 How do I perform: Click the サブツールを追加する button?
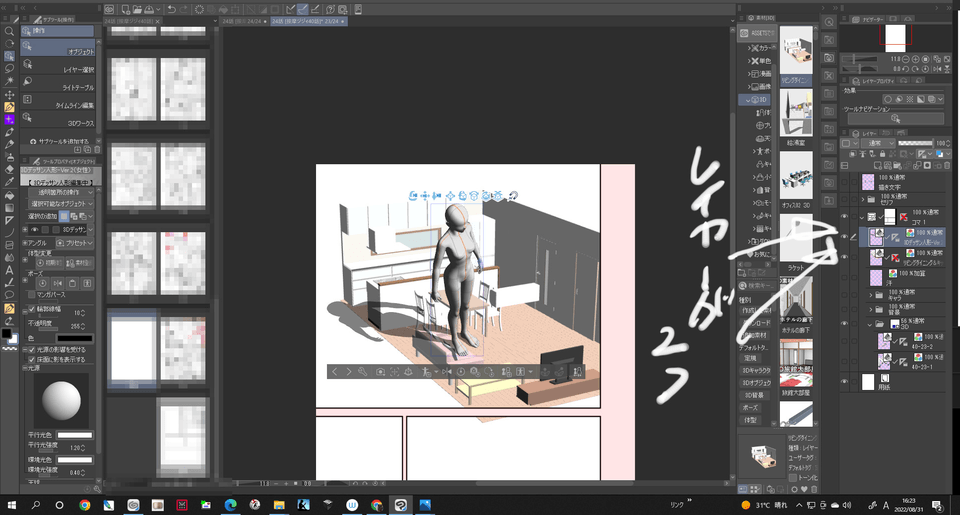pyautogui.click(x=59, y=141)
